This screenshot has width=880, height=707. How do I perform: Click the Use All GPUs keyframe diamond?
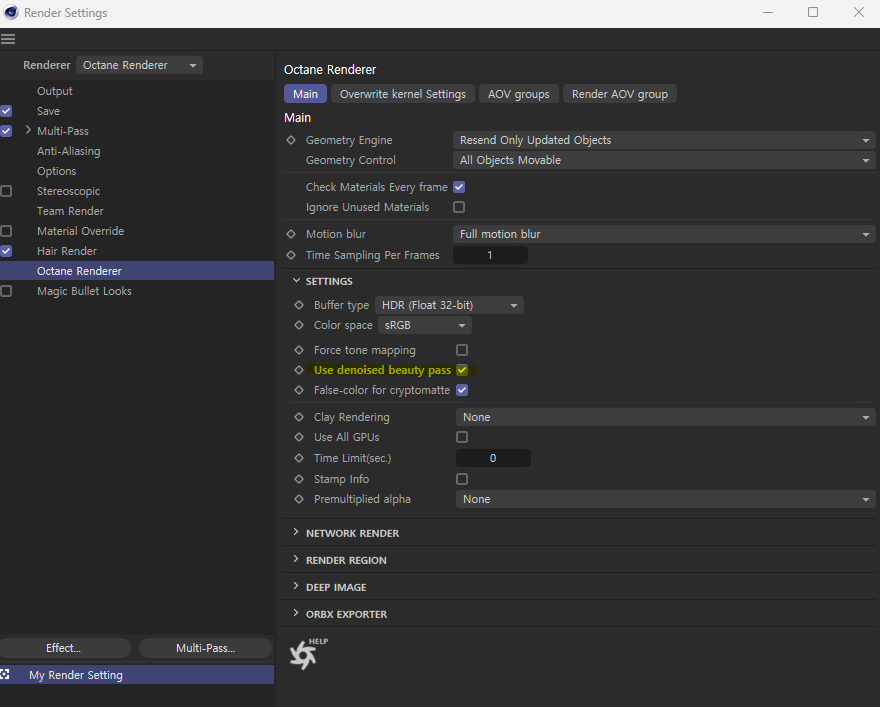299,437
